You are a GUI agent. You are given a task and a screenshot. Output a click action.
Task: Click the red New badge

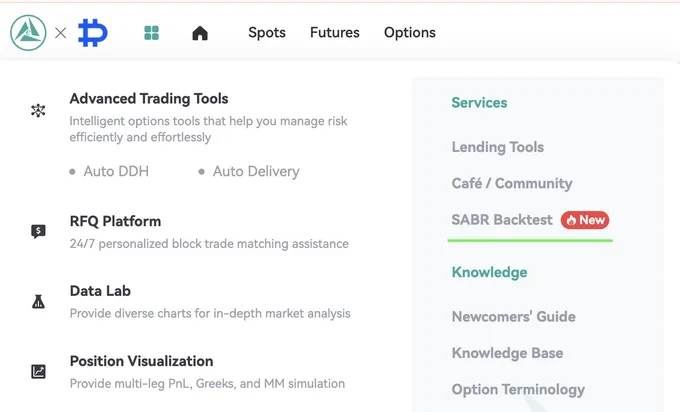585,220
